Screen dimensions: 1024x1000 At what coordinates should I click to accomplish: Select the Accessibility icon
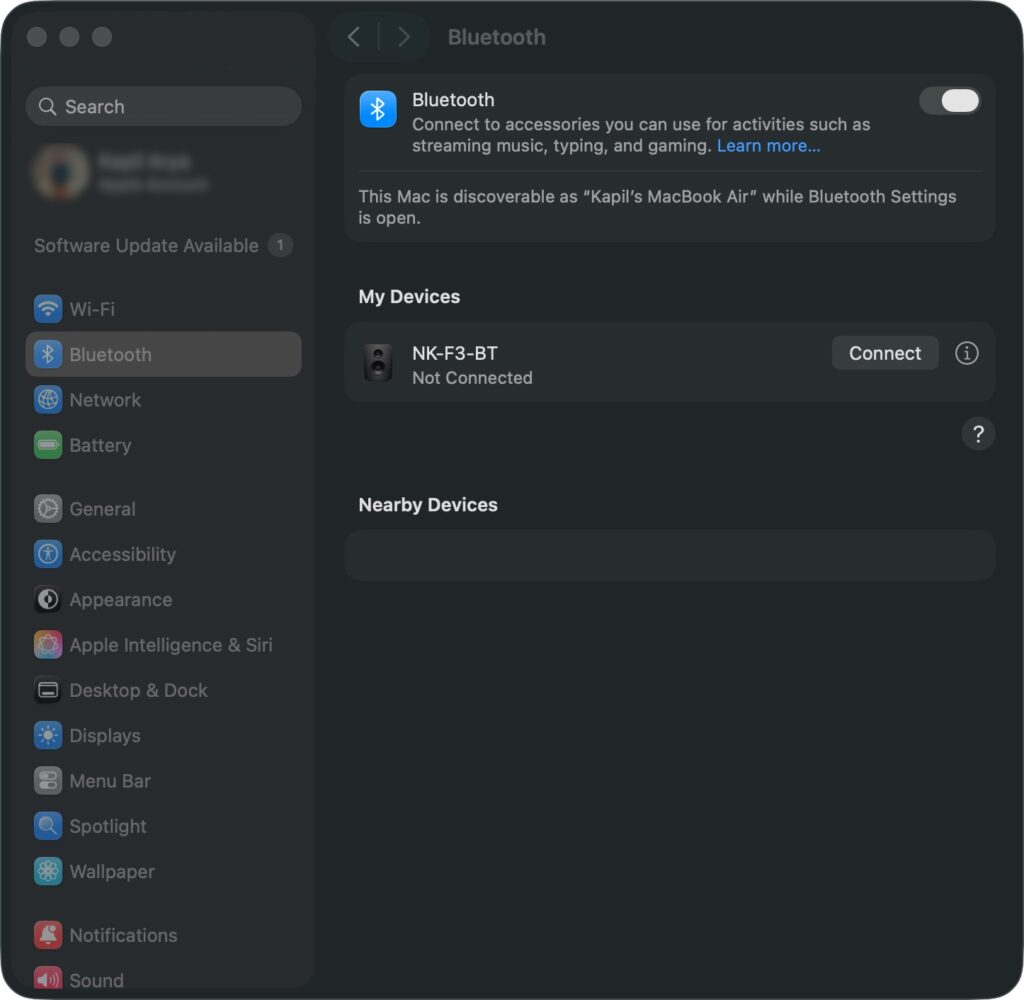tap(48, 554)
